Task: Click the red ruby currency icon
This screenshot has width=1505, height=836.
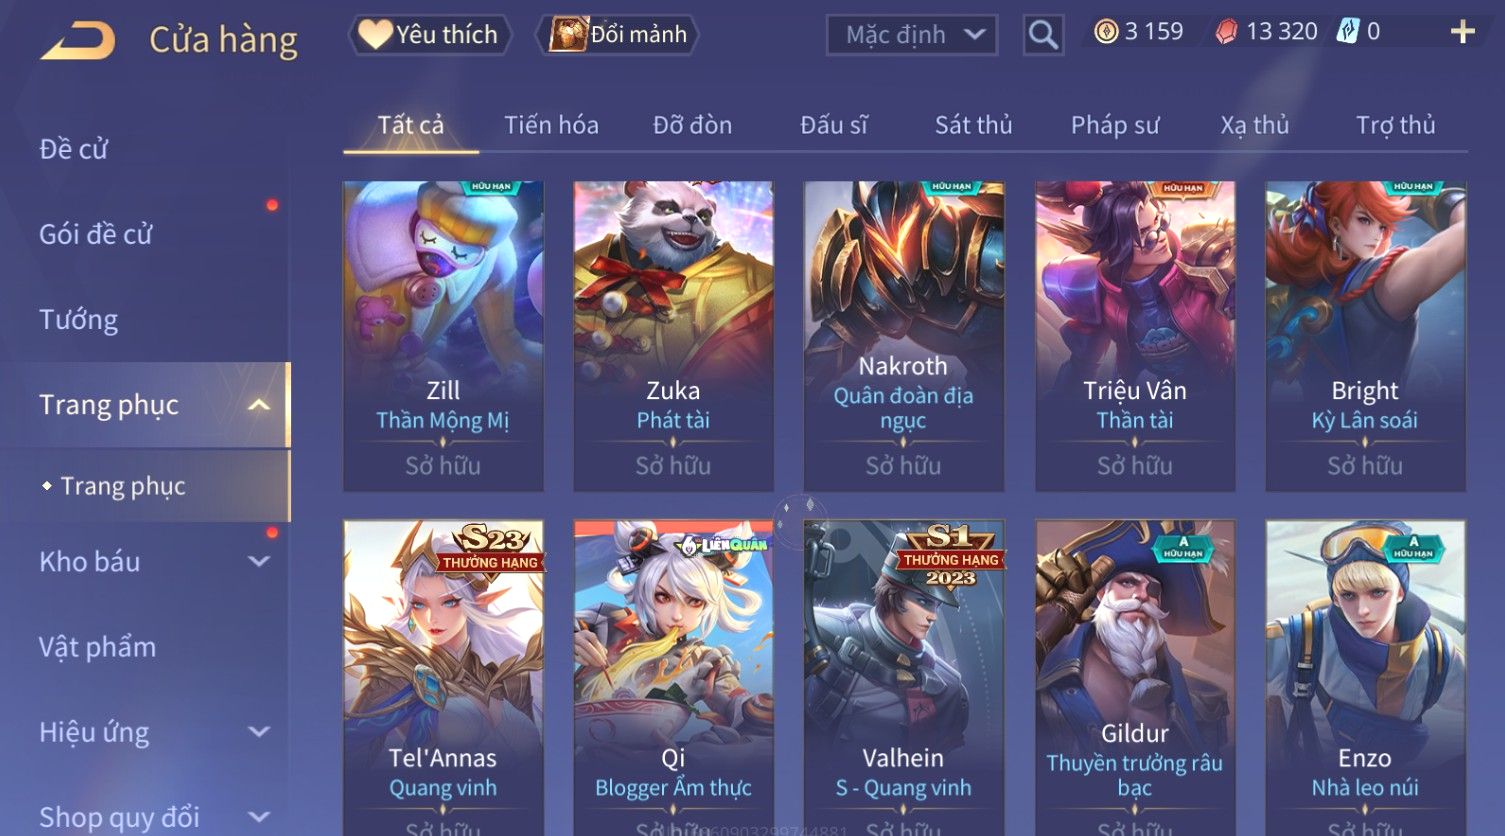Action: point(1226,32)
